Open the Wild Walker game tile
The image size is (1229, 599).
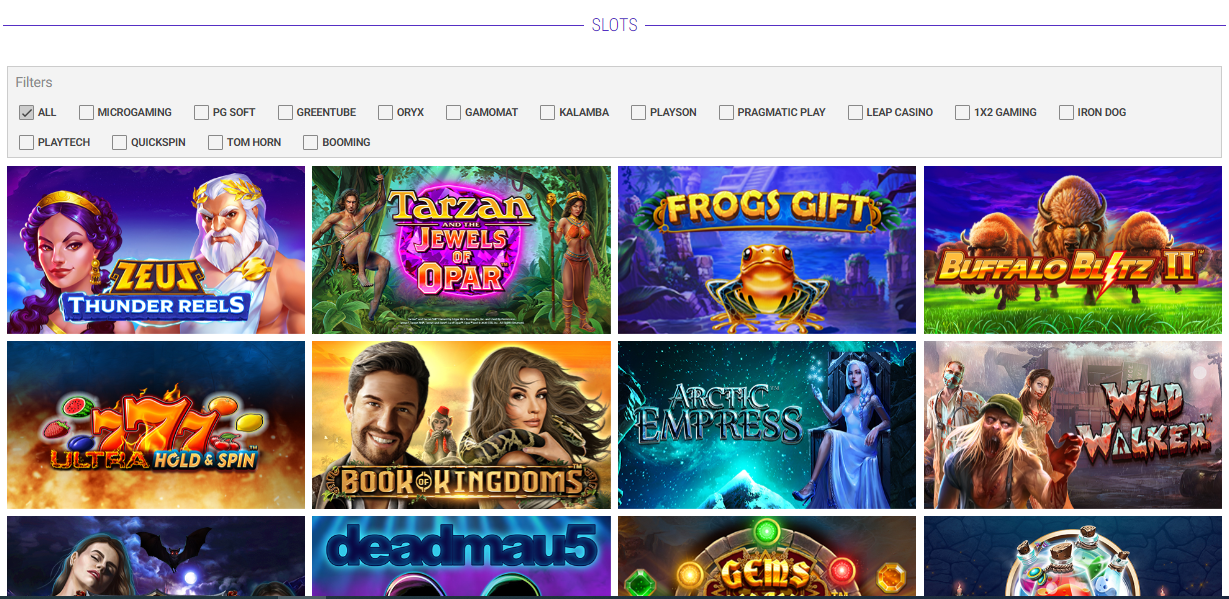tap(1073, 425)
